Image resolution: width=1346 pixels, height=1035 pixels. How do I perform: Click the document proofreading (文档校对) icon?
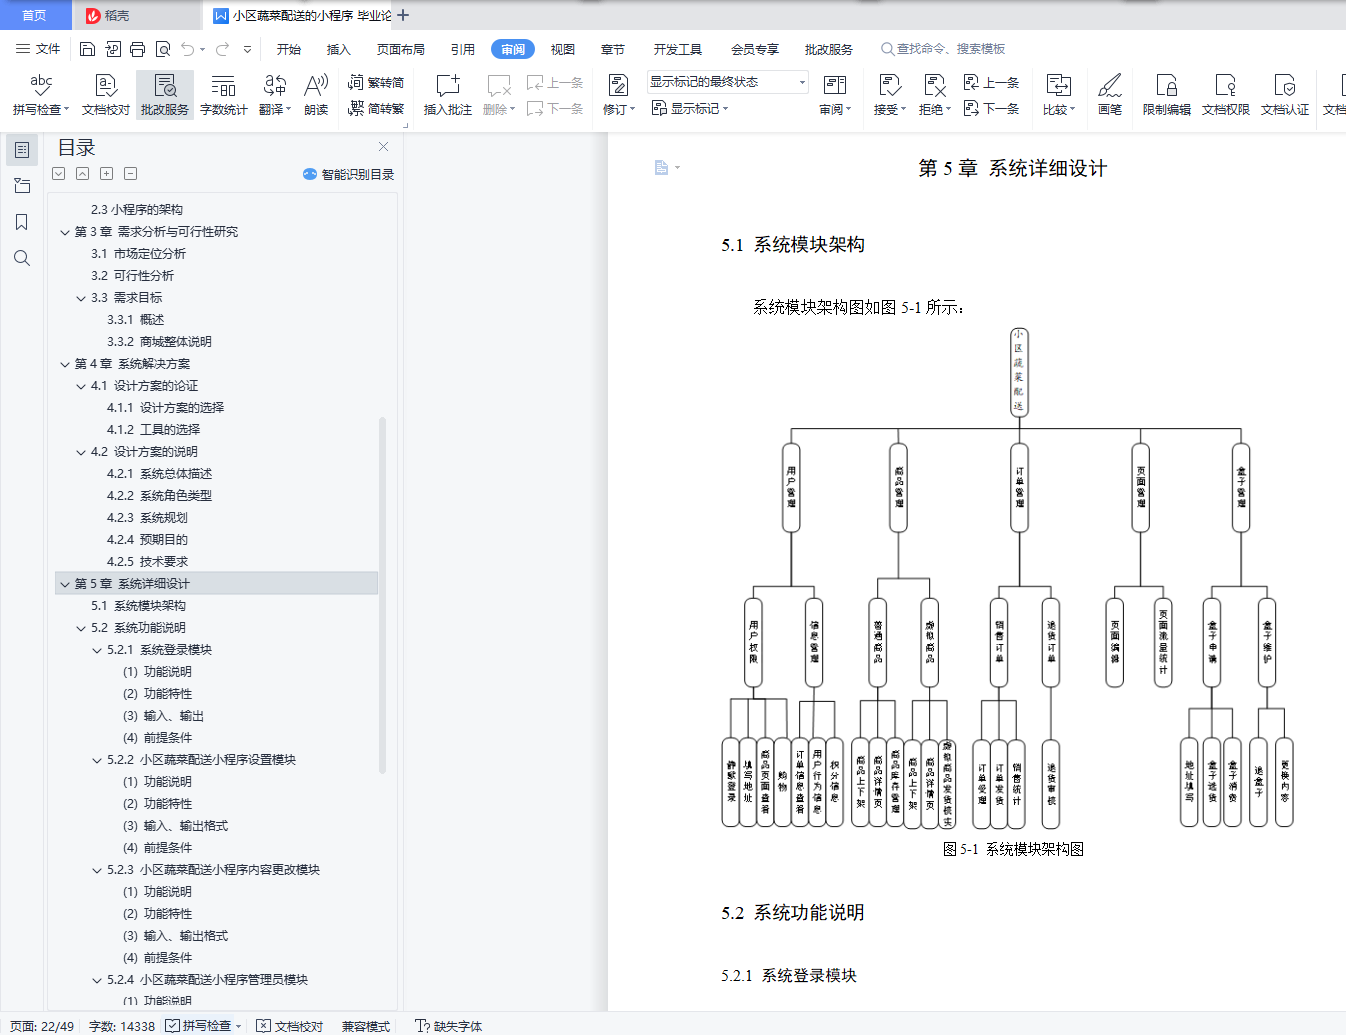106,95
